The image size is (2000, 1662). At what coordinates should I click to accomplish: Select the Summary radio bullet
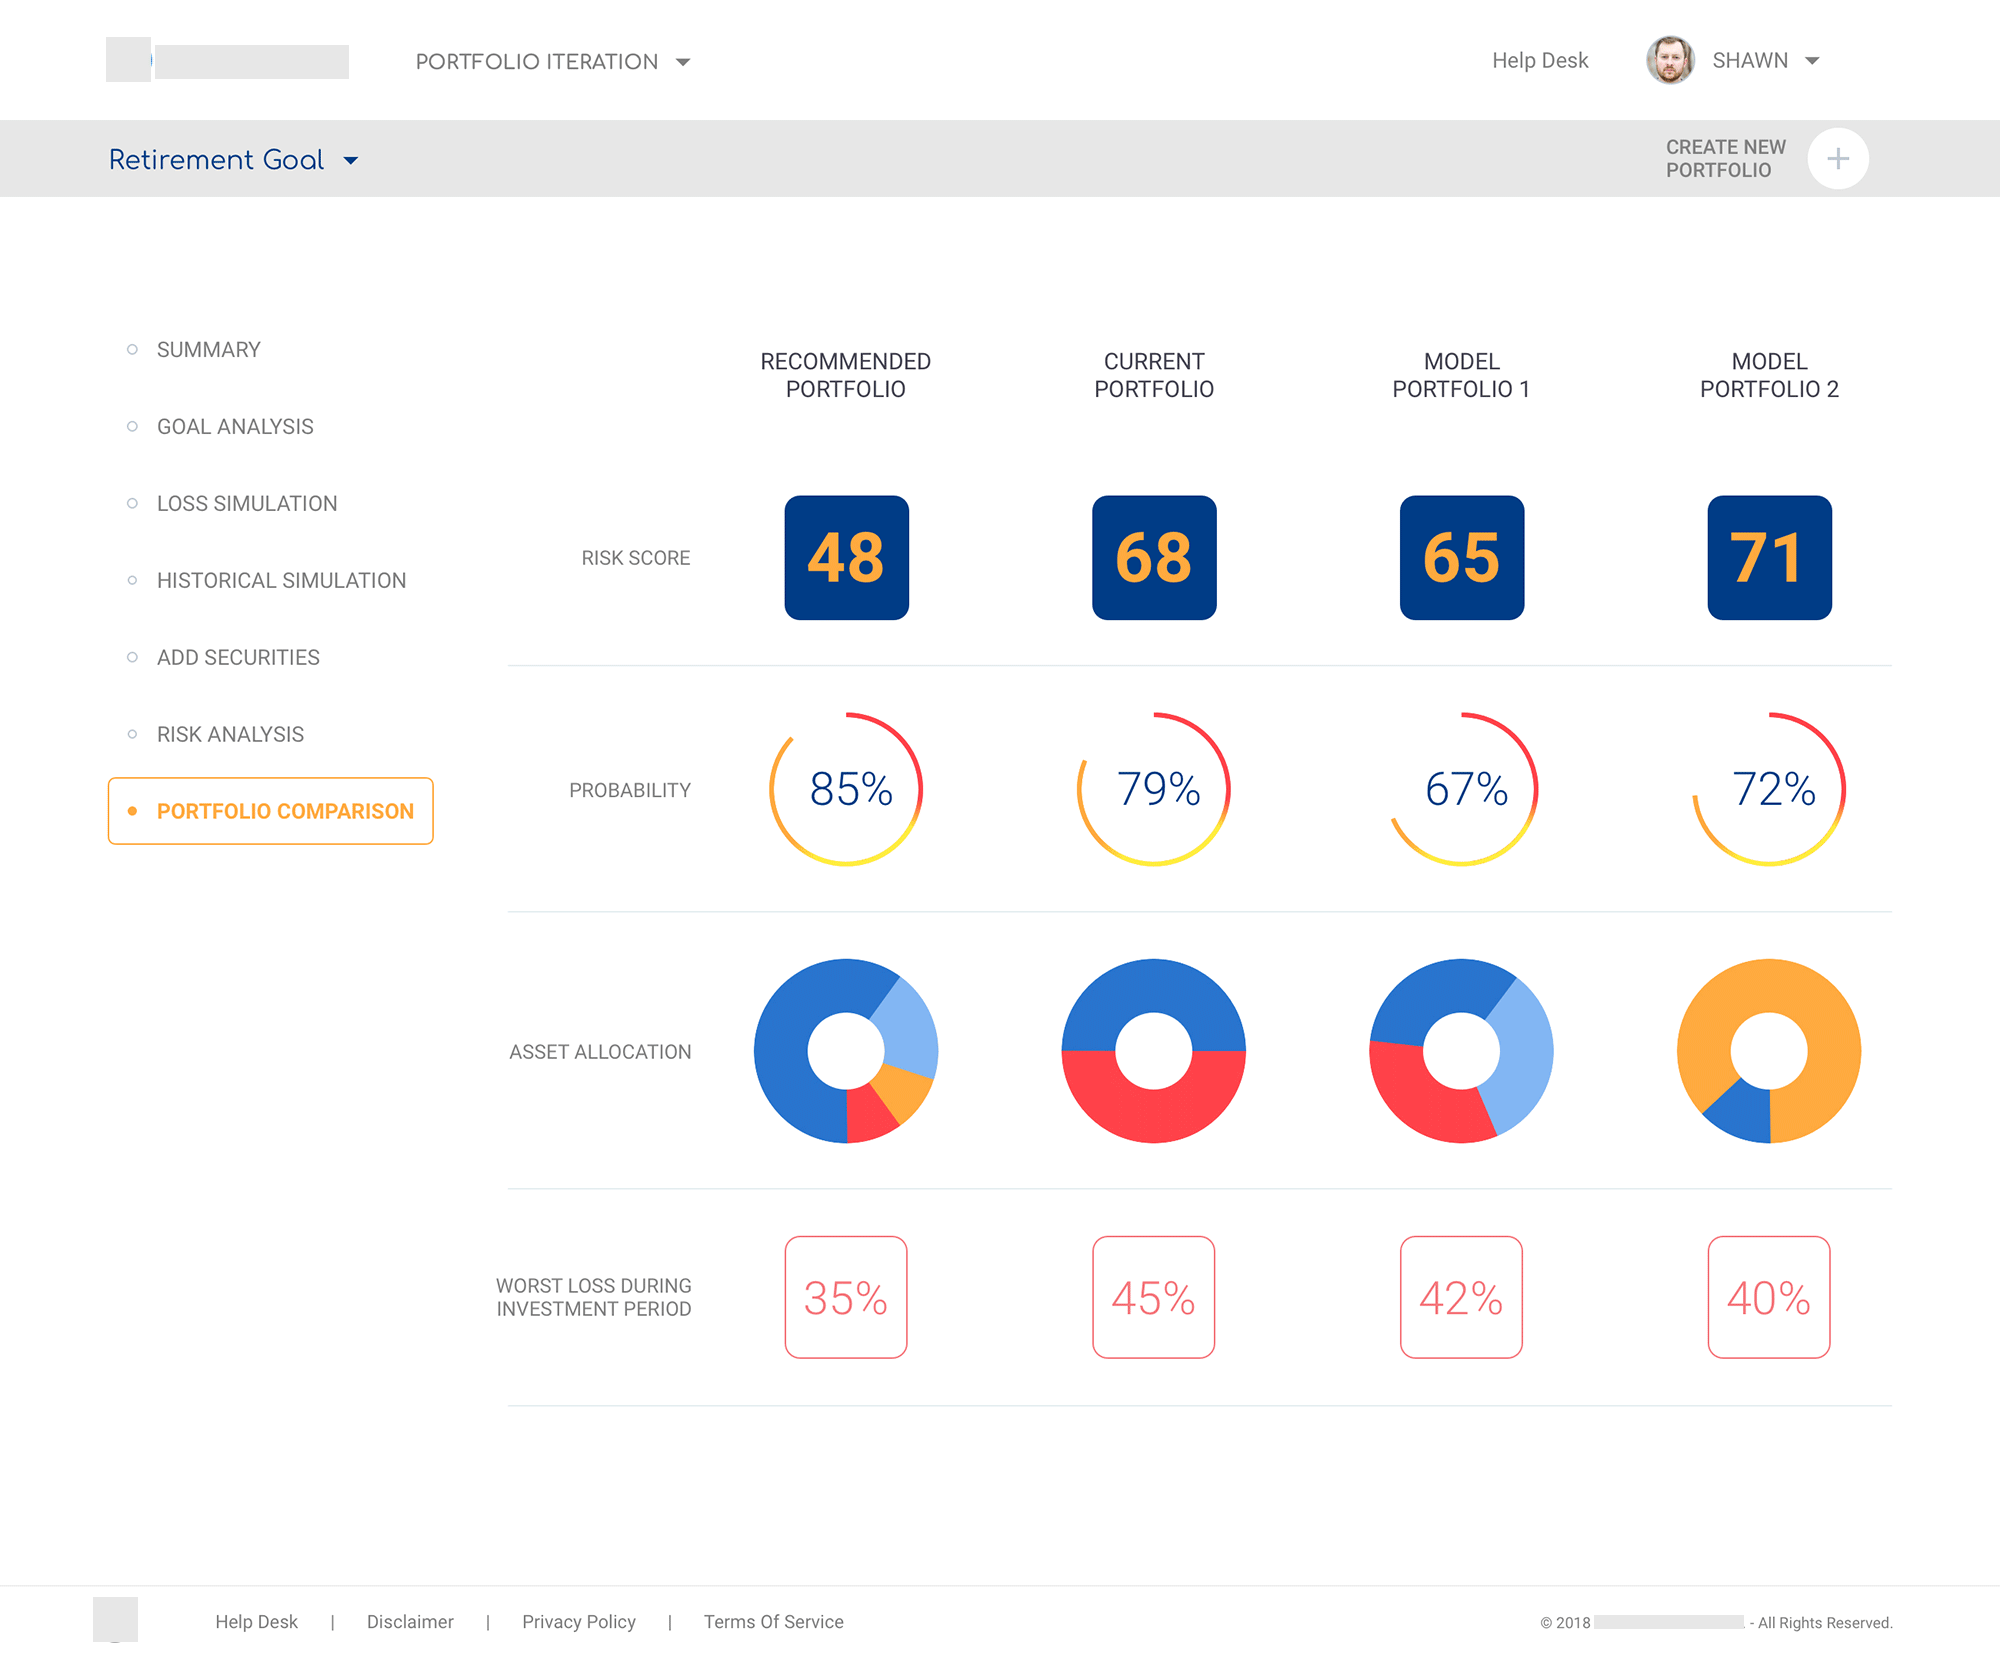point(131,348)
